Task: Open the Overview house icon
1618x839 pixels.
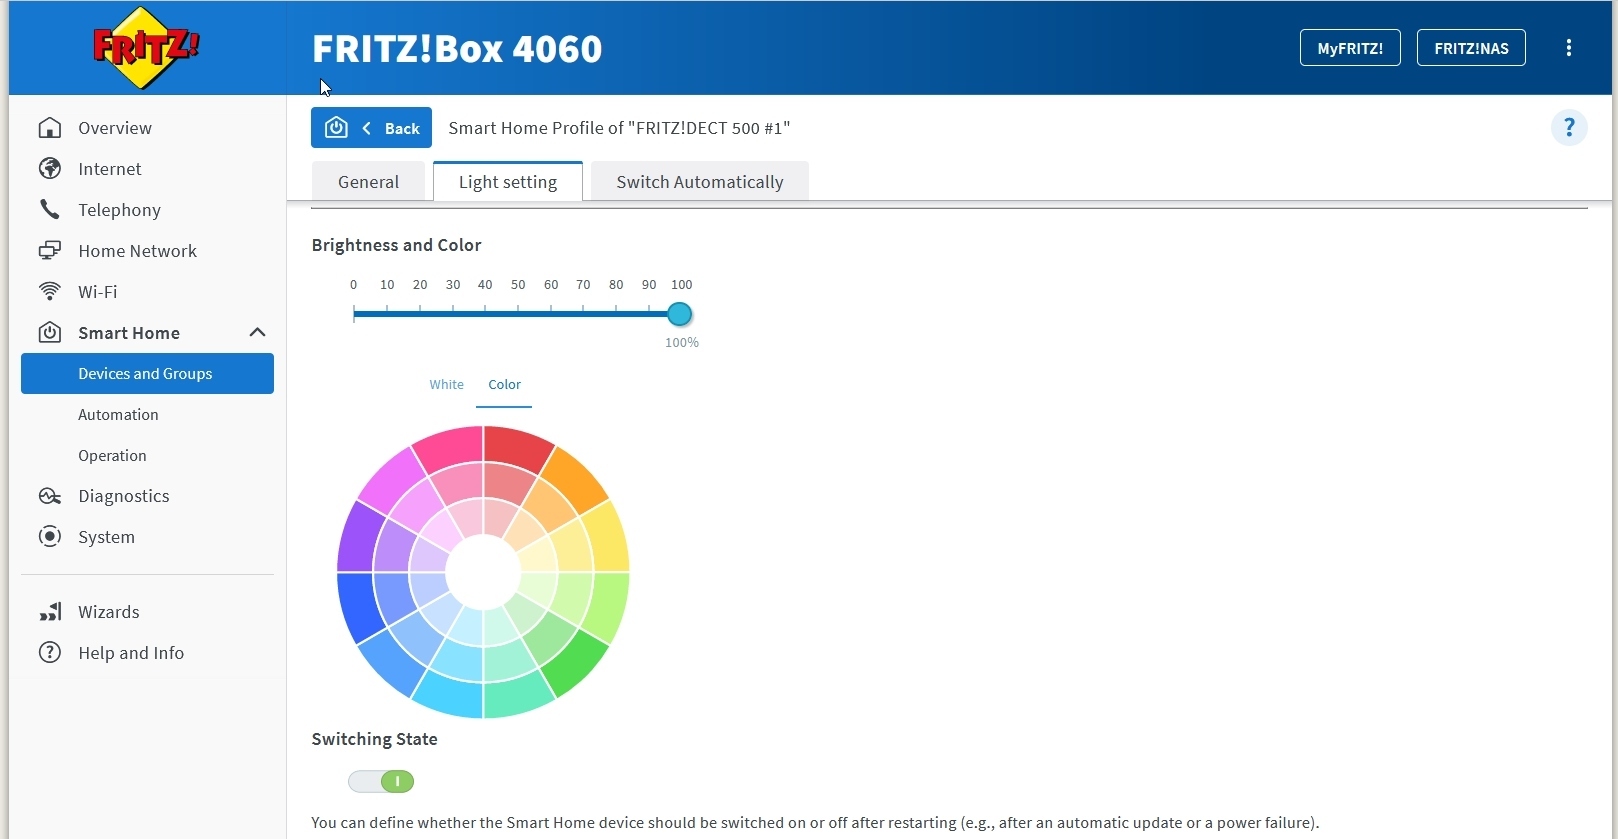Action: tap(50, 128)
